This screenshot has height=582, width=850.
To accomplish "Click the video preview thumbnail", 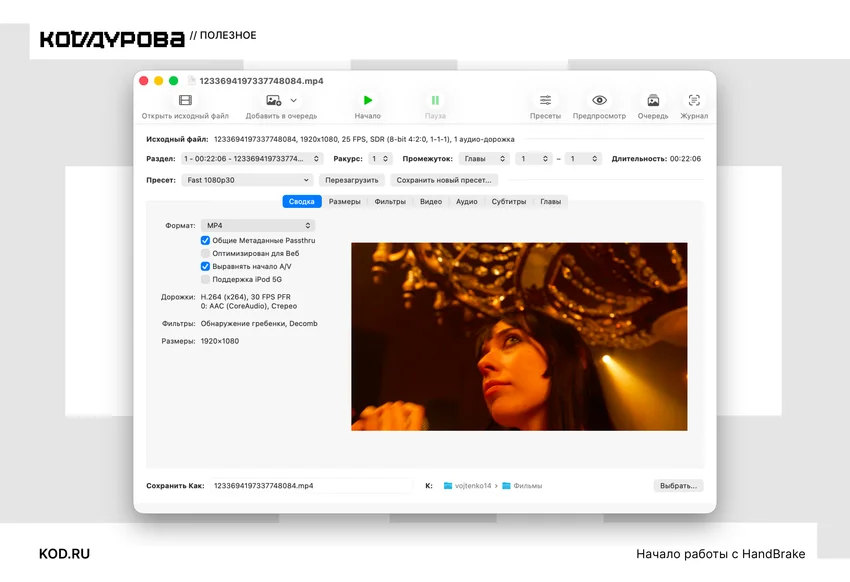I will 519,337.
